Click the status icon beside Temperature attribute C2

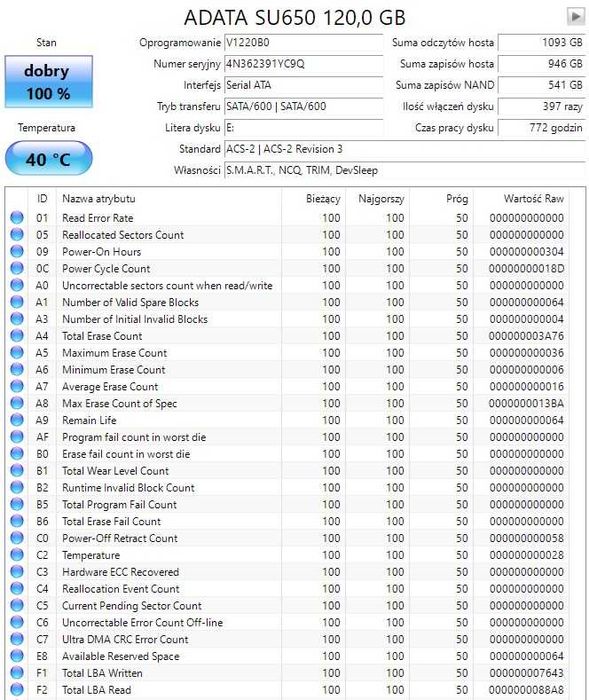coord(17,554)
